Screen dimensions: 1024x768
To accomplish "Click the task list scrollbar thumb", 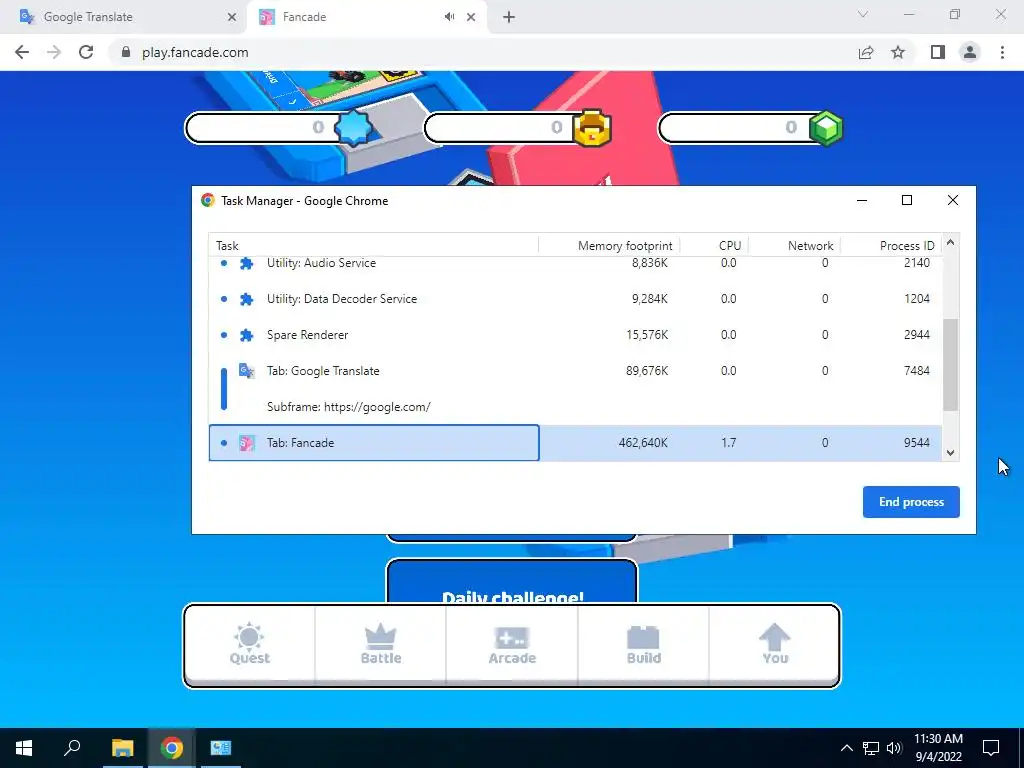I will (x=950, y=364).
